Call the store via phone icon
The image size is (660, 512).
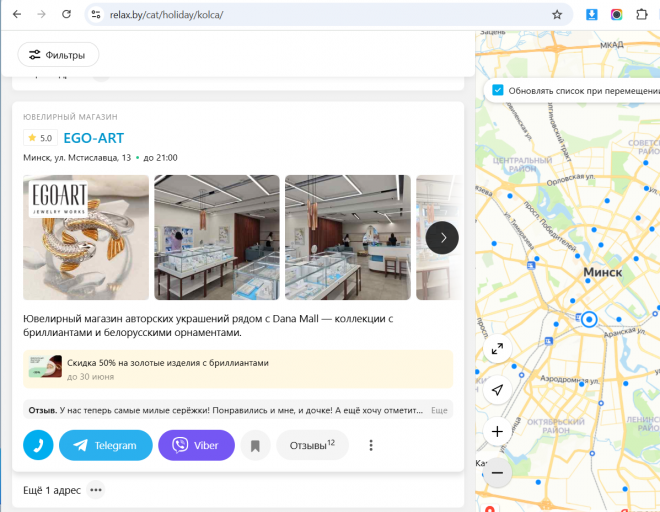point(38,445)
